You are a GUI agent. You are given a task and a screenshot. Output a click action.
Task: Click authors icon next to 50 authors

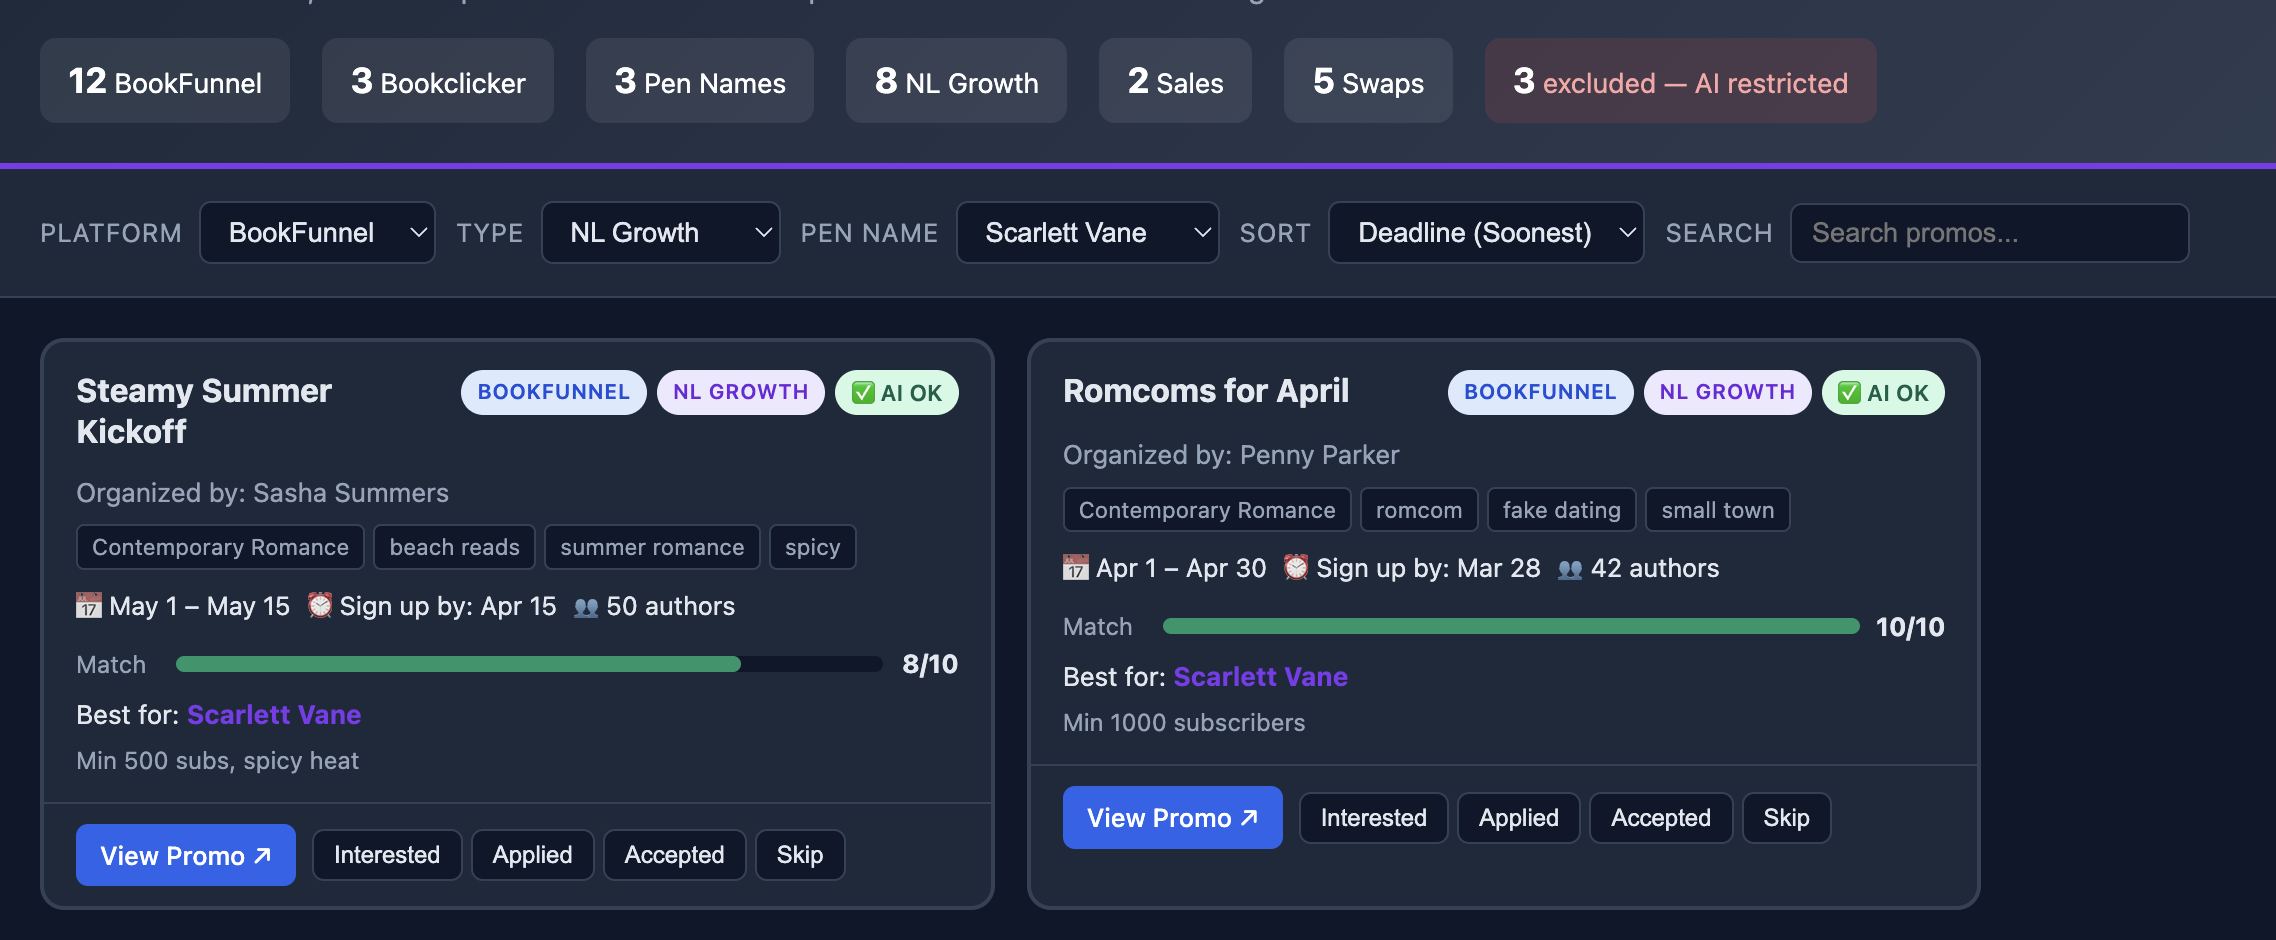(x=586, y=607)
